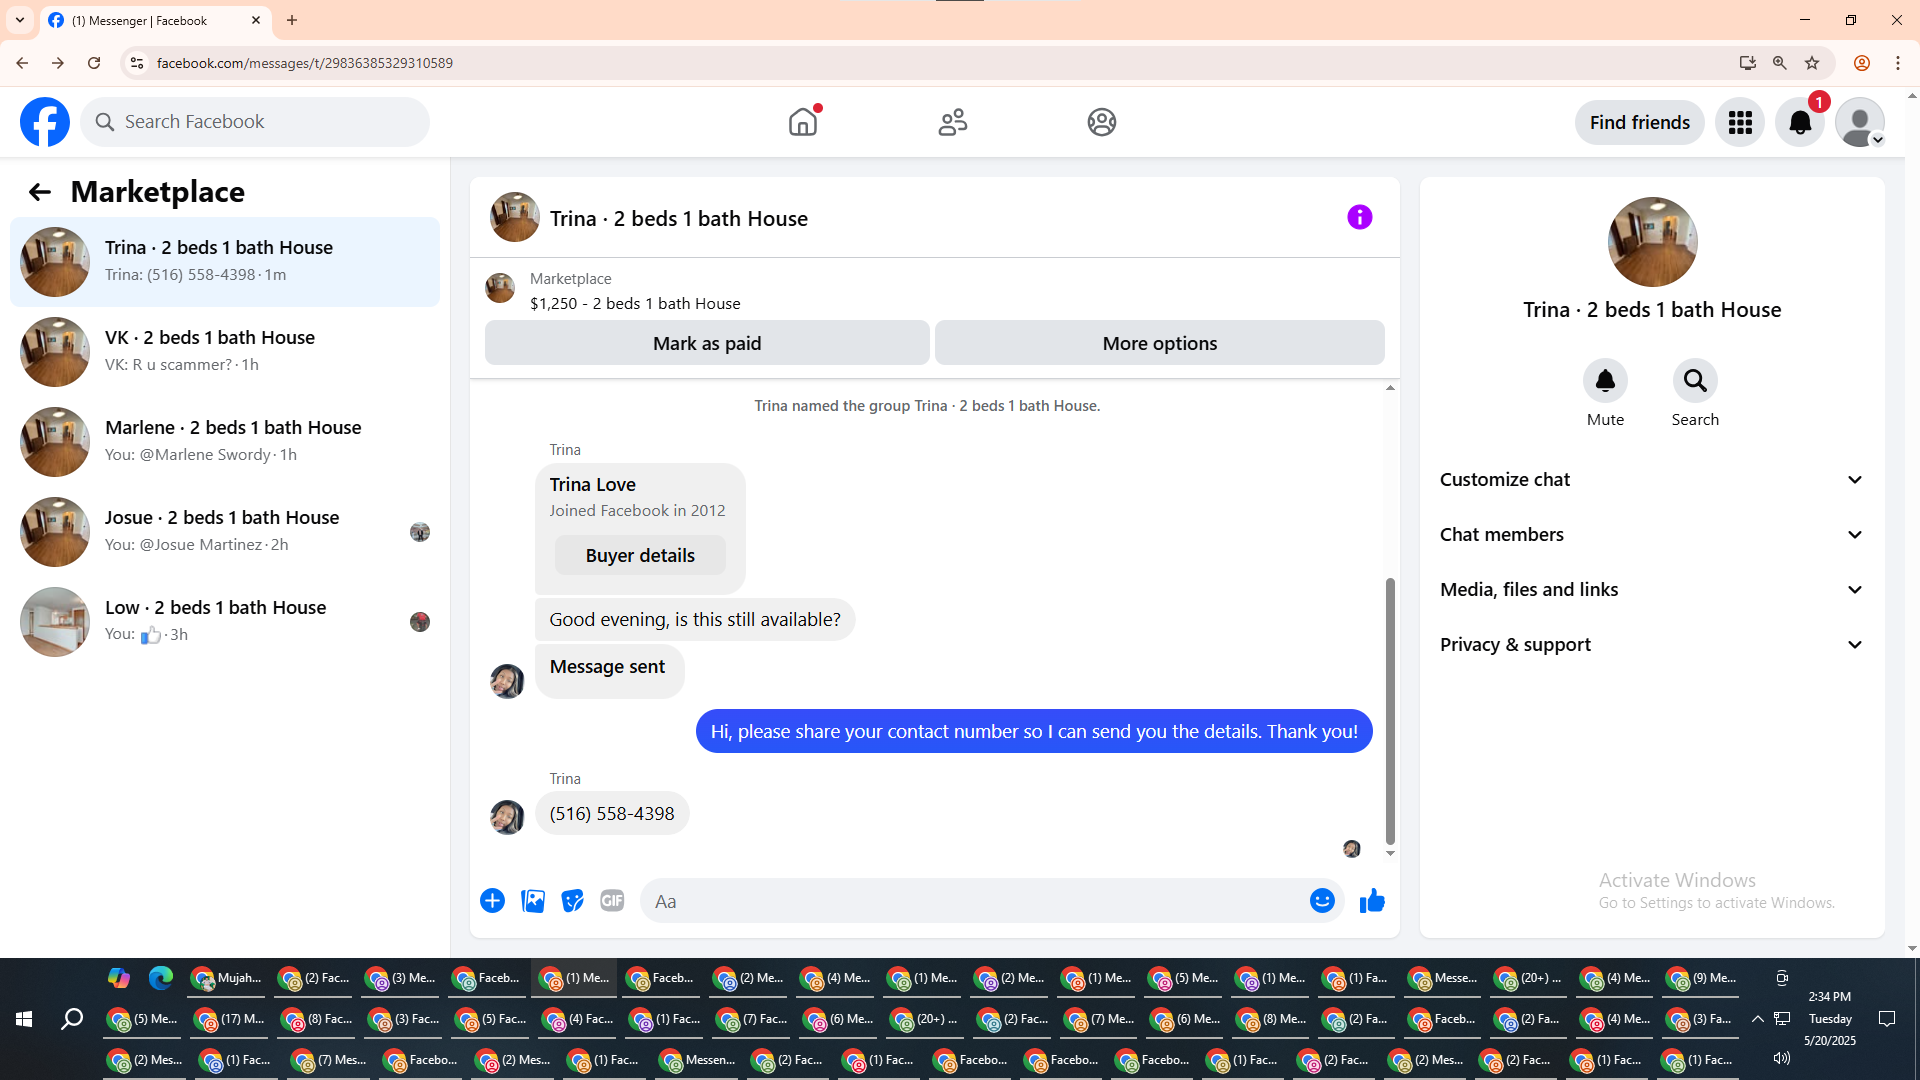Go to the Facebook logo home
This screenshot has height=1080, width=1920.
point(45,122)
